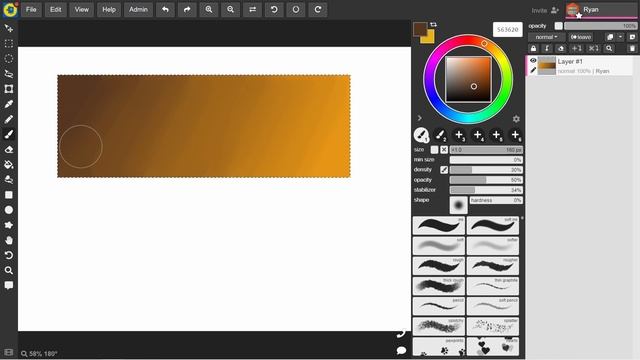Add brush to preset slot 4
This screenshot has height=360, width=640.
point(478,135)
